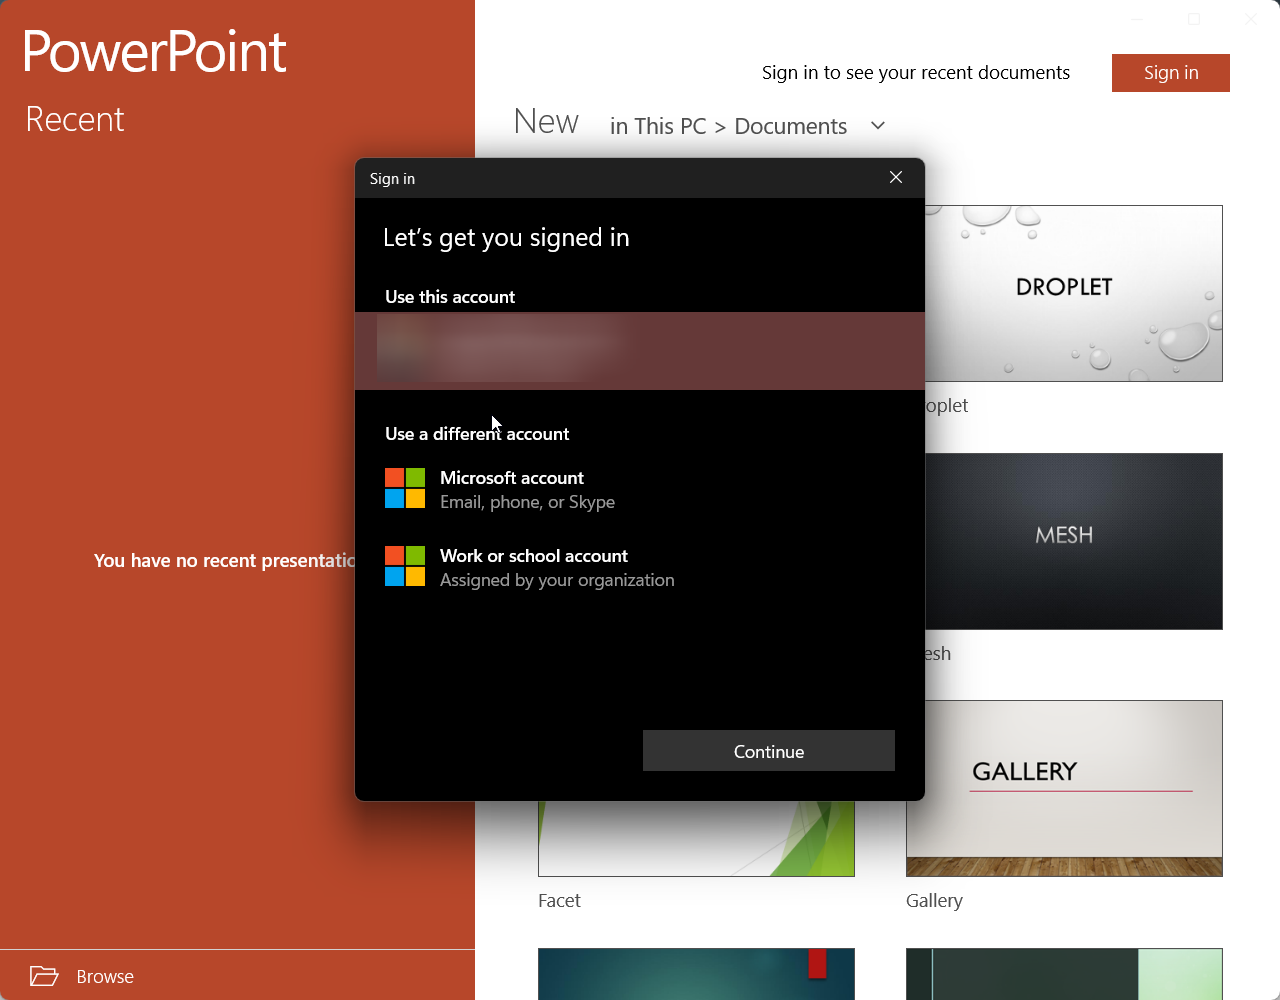Click the Documents folder path
Screen dimensions: 1280x1000
(790, 126)
